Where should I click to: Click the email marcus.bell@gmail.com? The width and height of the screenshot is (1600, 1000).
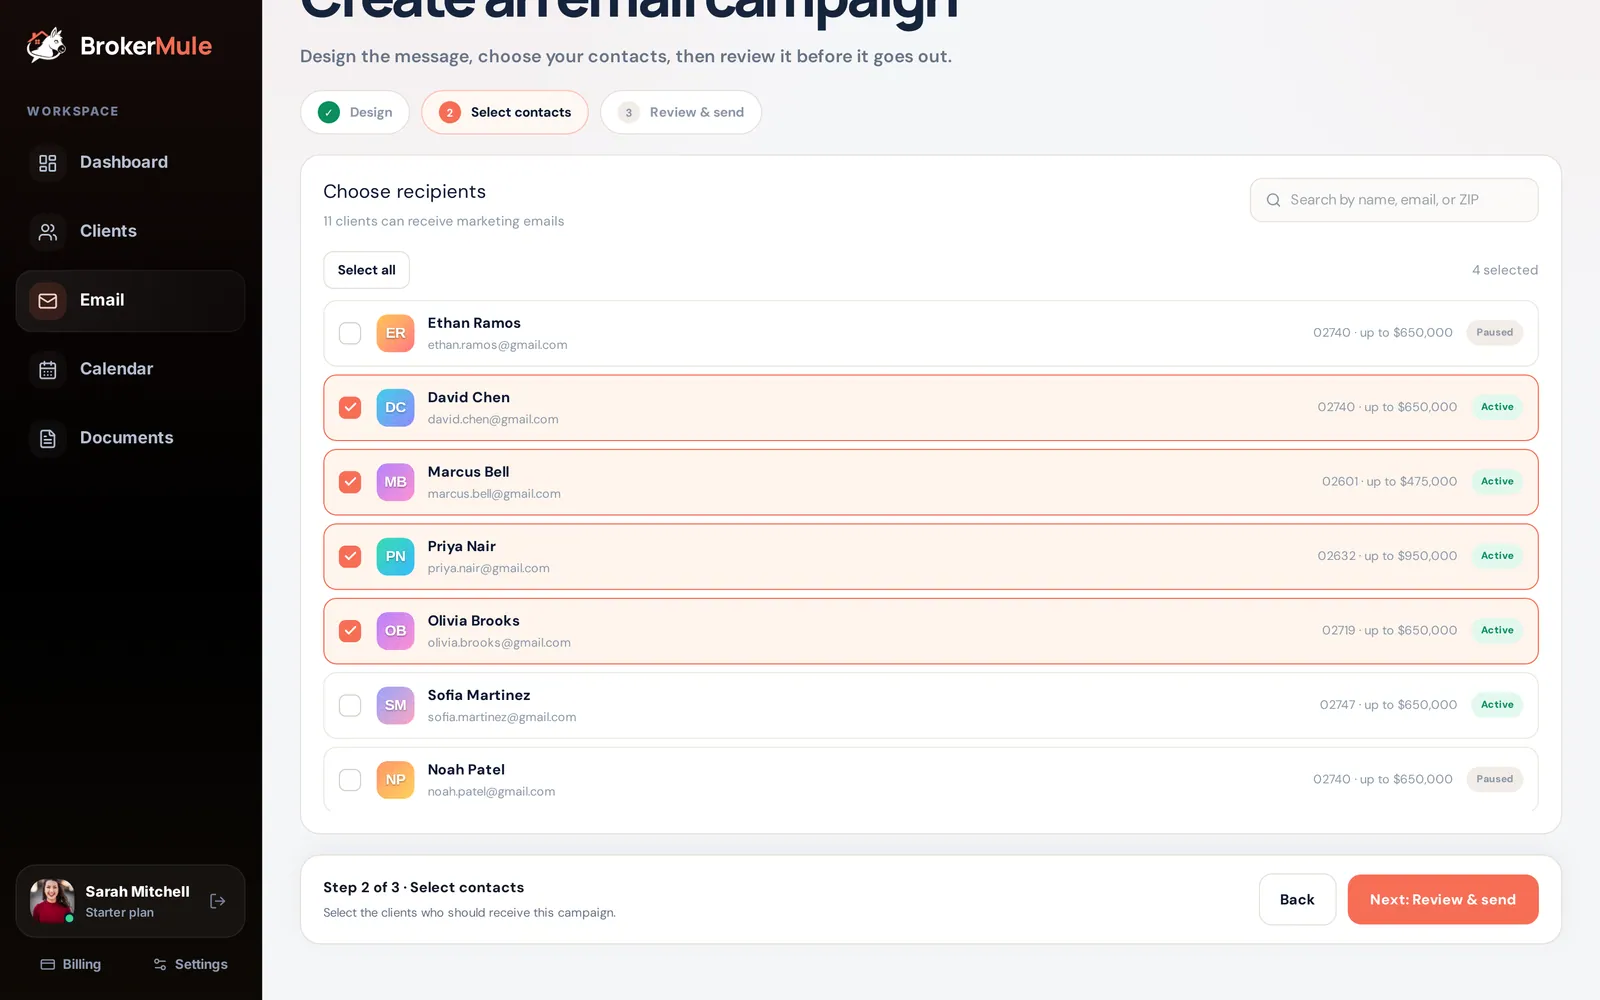click(494, 494)
